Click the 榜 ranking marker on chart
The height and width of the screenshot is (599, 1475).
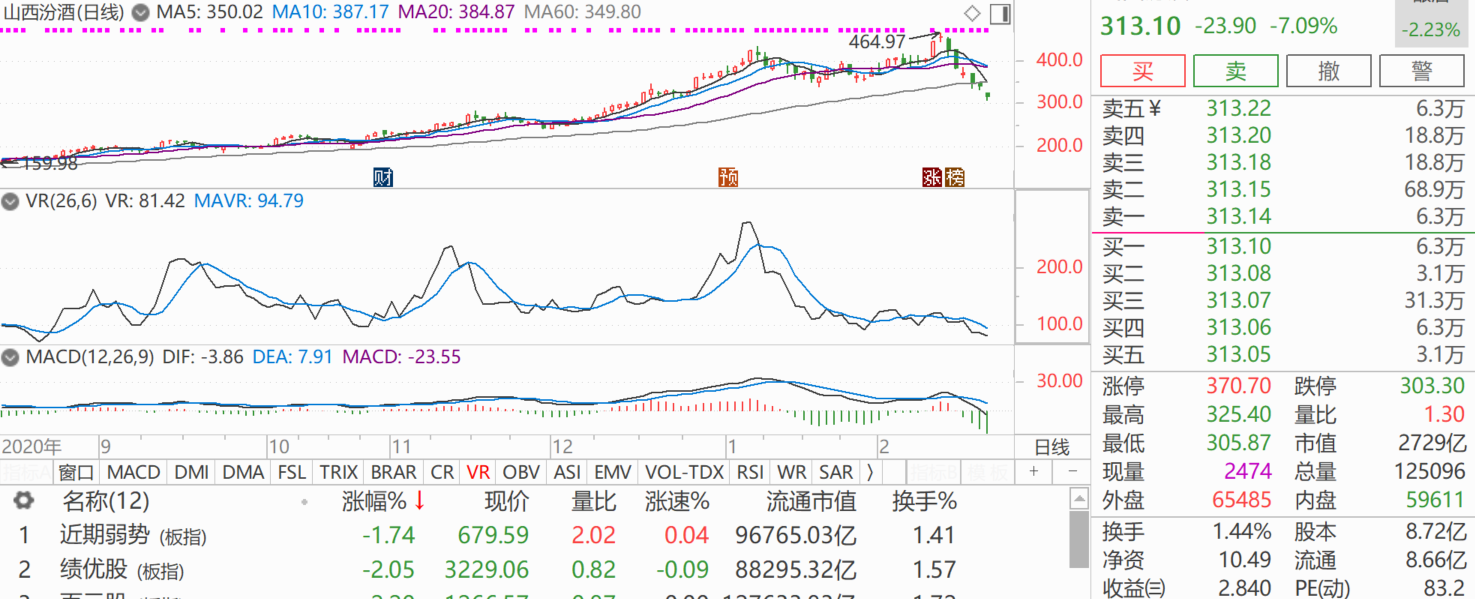954,177
